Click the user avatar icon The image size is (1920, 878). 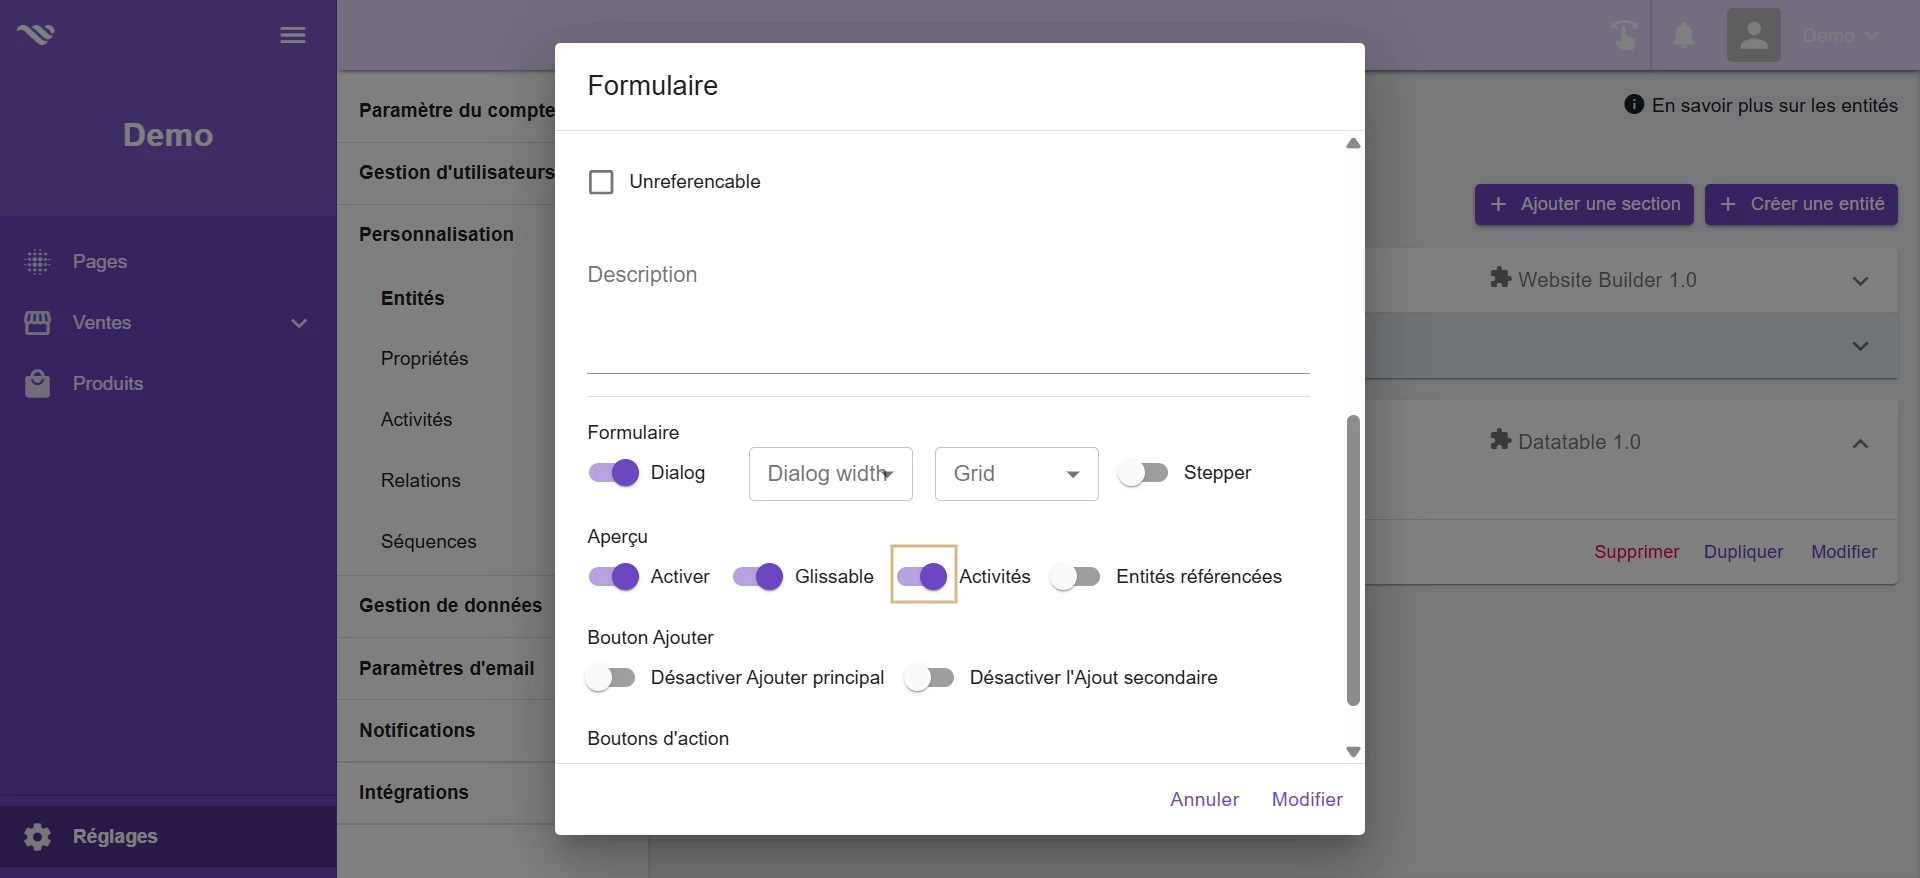click(x=1753, y=35)
